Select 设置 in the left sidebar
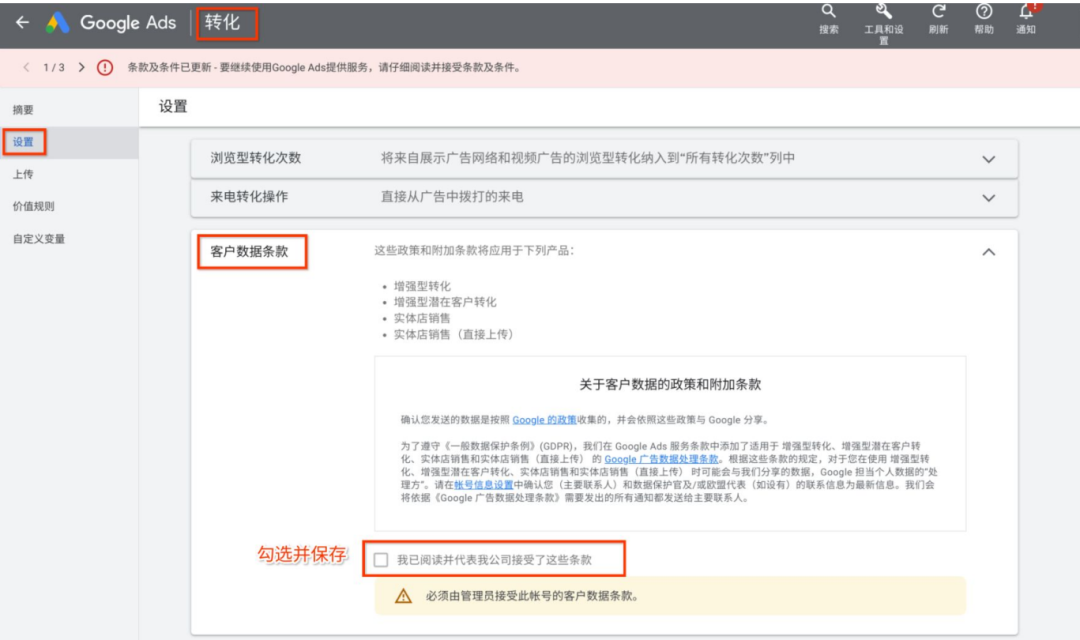This screenshot has width=1080, height=640. point(23,142)
